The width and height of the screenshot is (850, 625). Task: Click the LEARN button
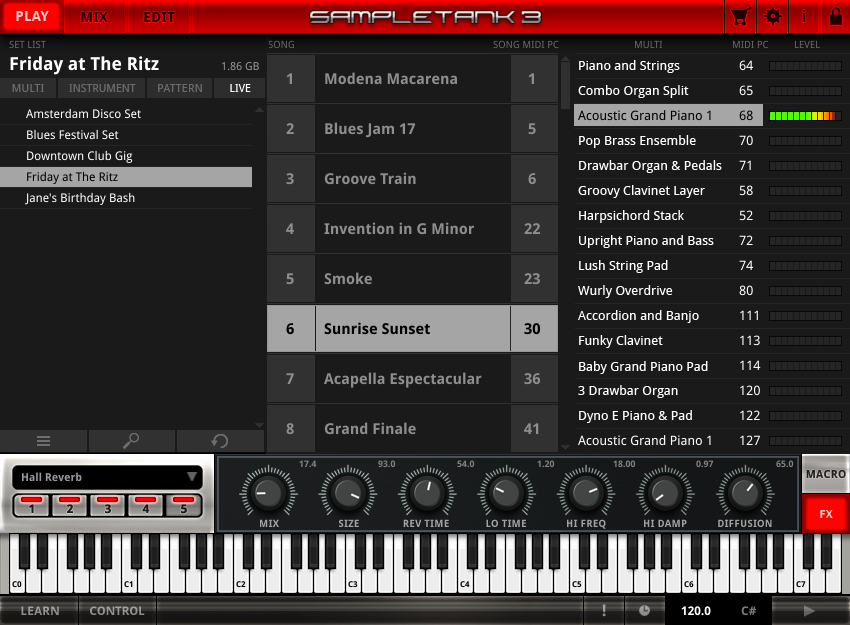(x=40, y=611)
